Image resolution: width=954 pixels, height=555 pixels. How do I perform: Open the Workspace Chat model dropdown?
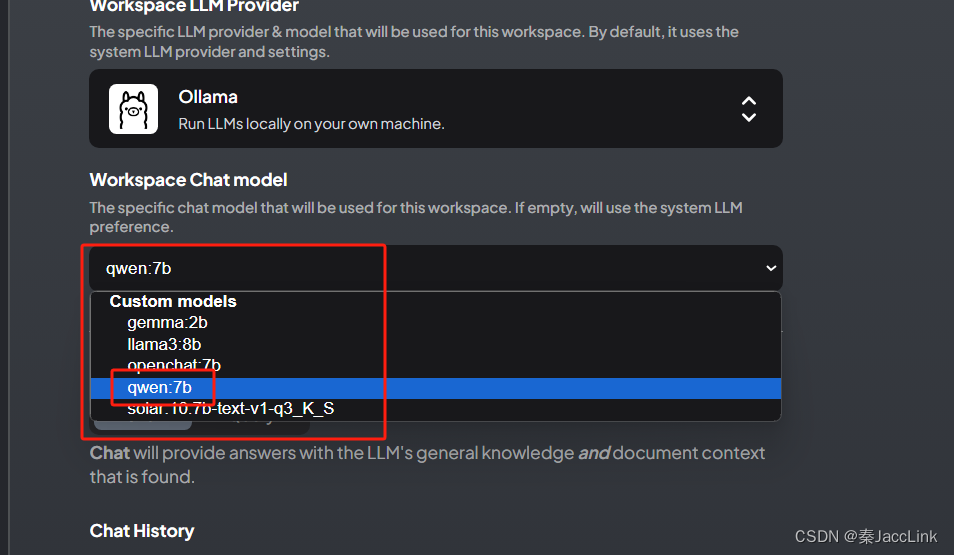pyautogui.click(x=436, y=268)
